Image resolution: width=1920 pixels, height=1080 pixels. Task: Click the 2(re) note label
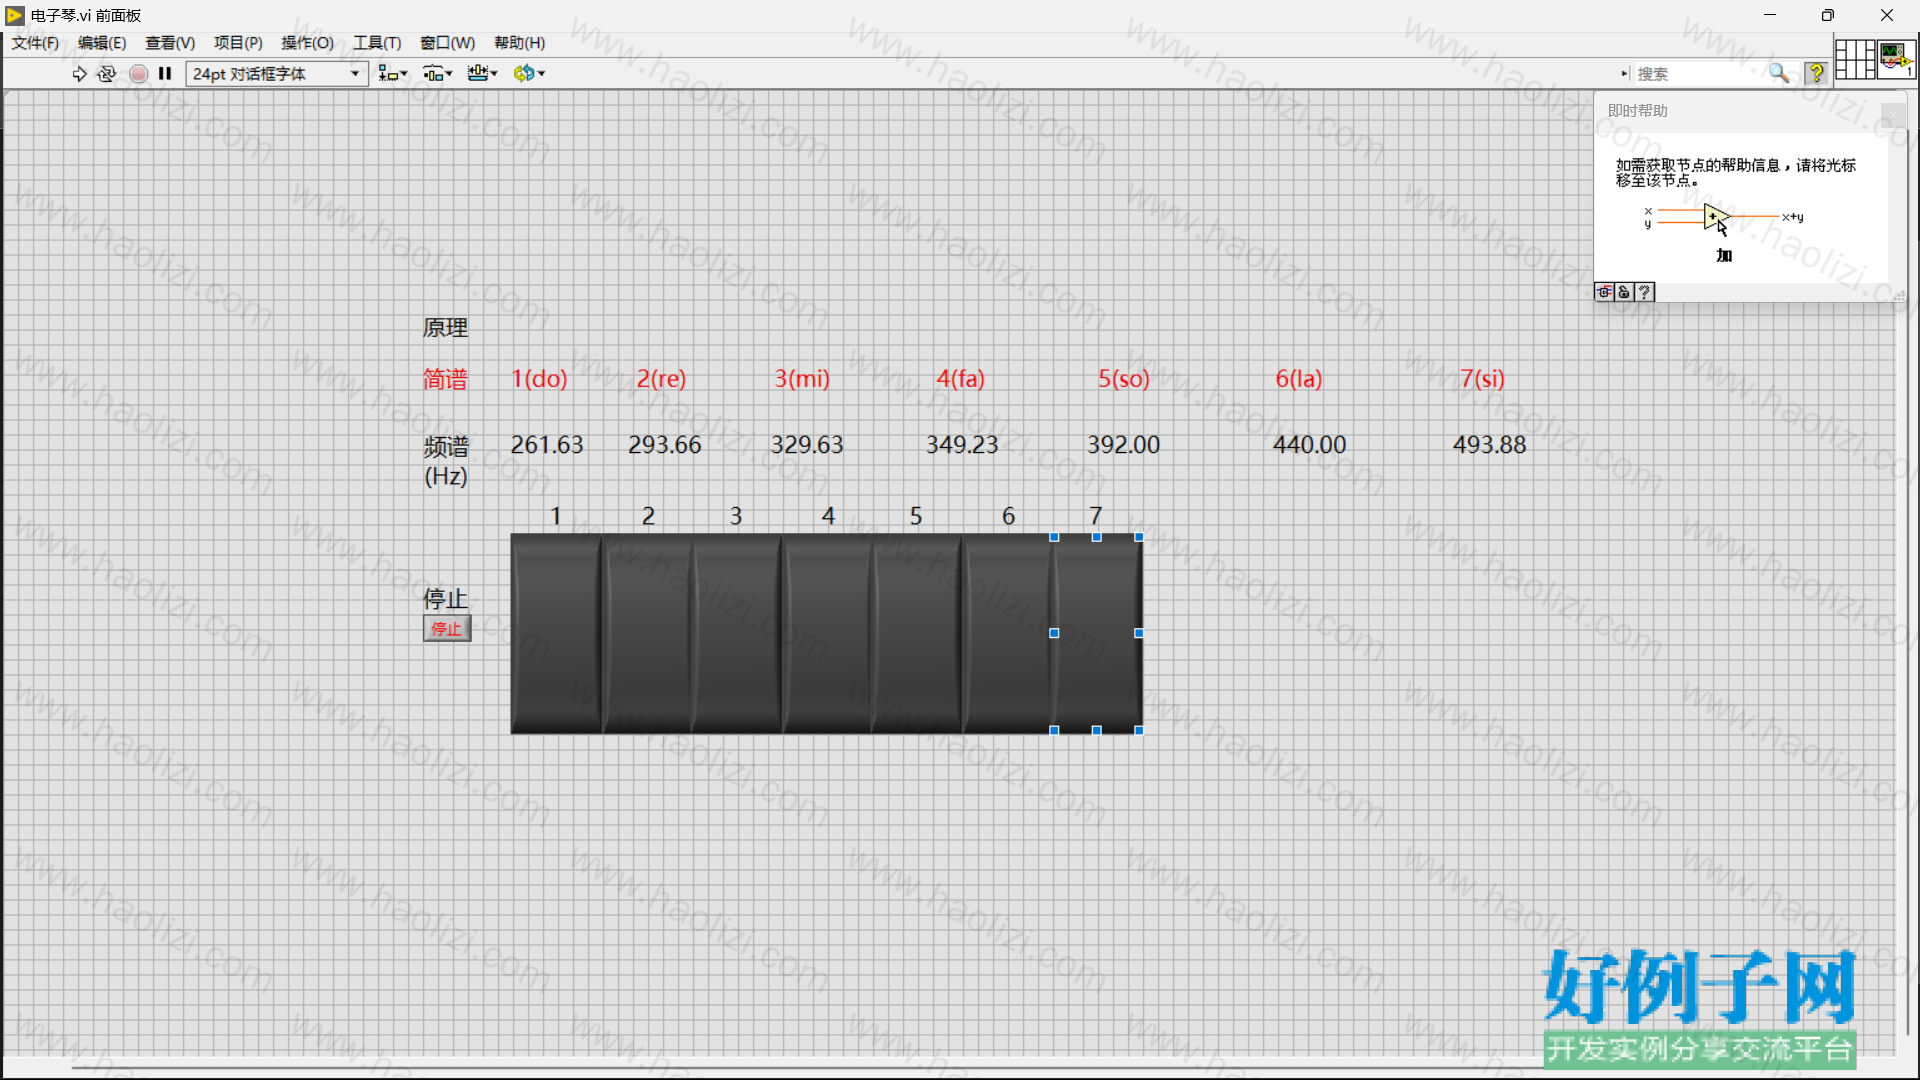[x=661, y=379]
